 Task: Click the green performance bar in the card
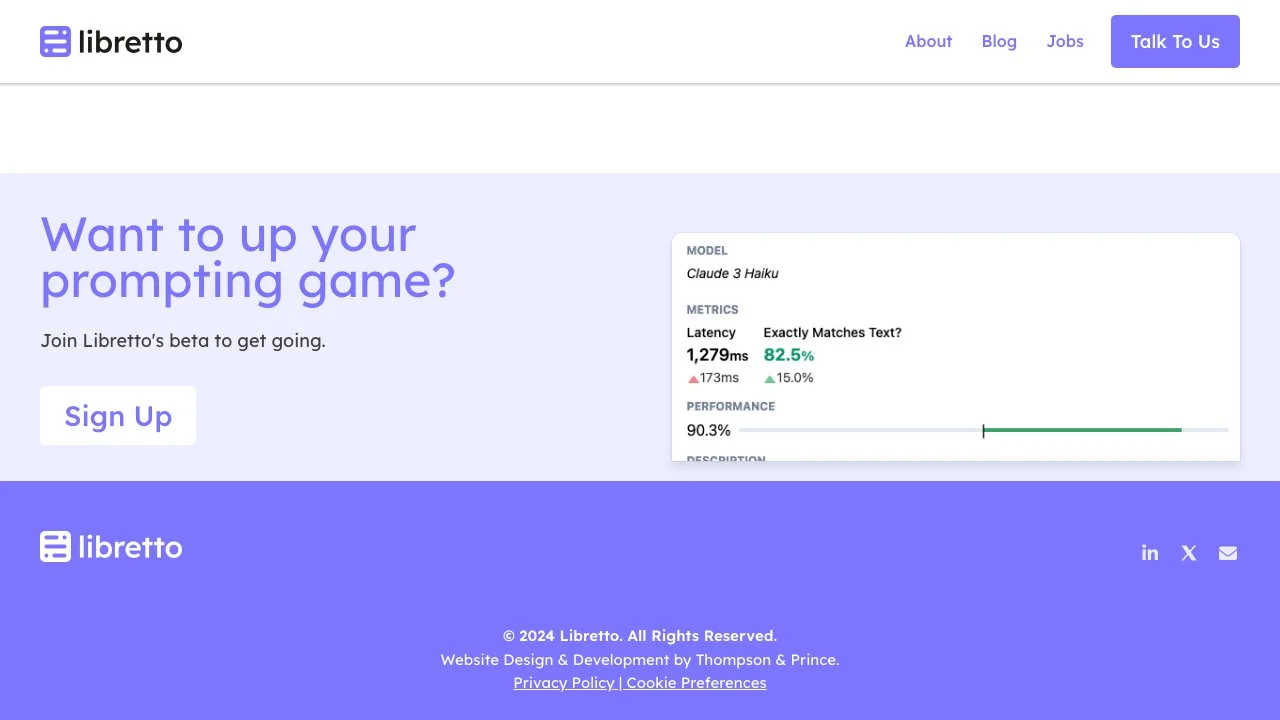(x=1082, y=430)
